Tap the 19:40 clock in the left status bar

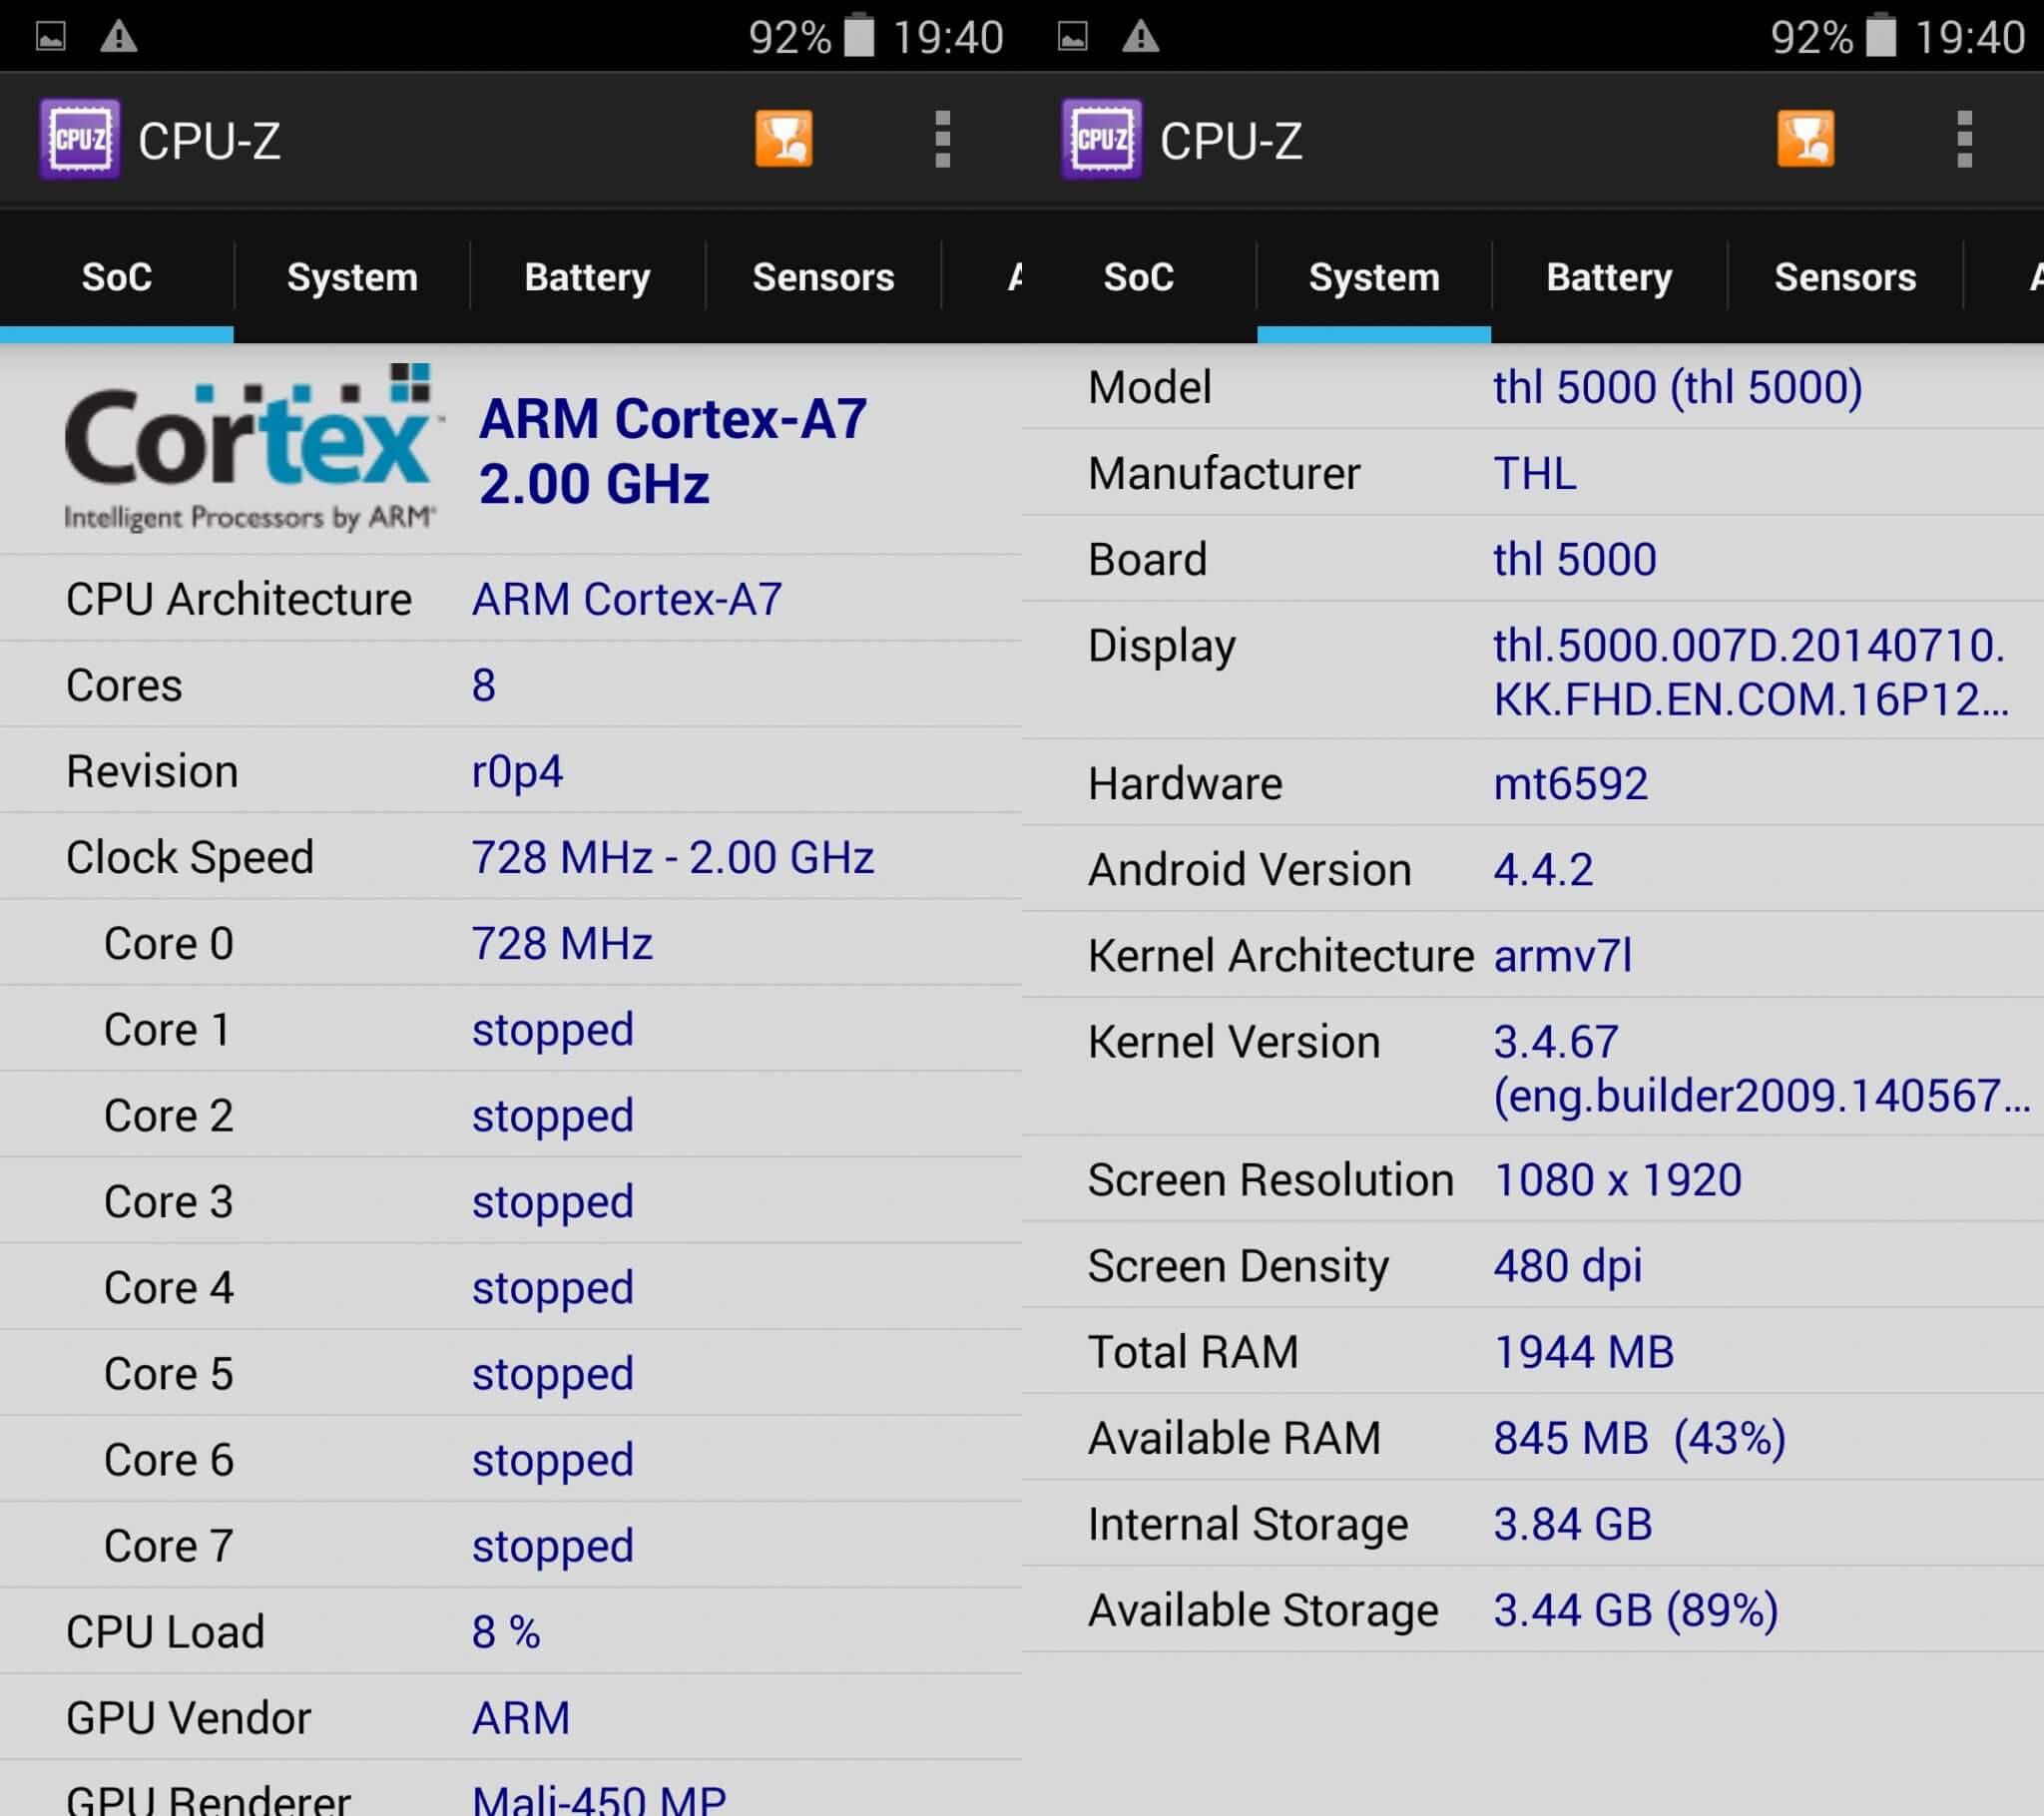(x=948, y=37)
